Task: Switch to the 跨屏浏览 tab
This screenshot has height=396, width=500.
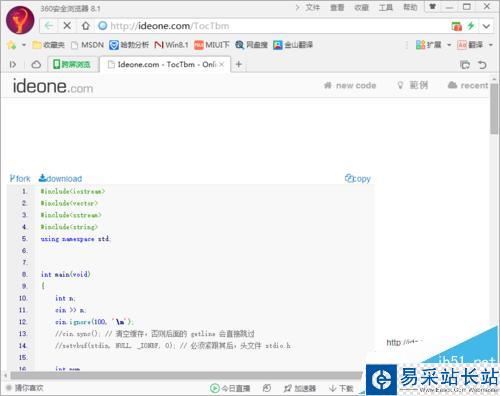Action: pos(73,64)
